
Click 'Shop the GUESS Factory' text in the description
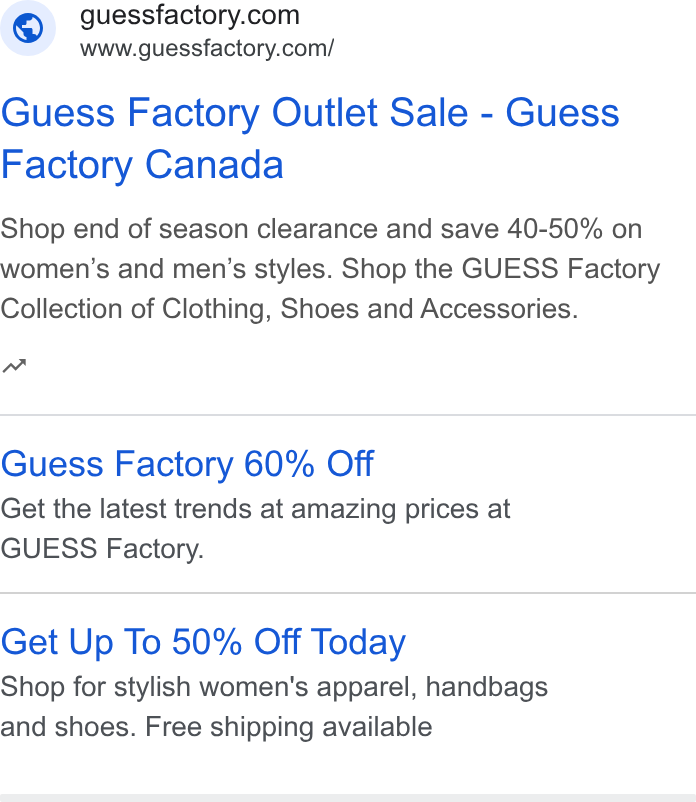pyautogui.click(x=501, y=269)
